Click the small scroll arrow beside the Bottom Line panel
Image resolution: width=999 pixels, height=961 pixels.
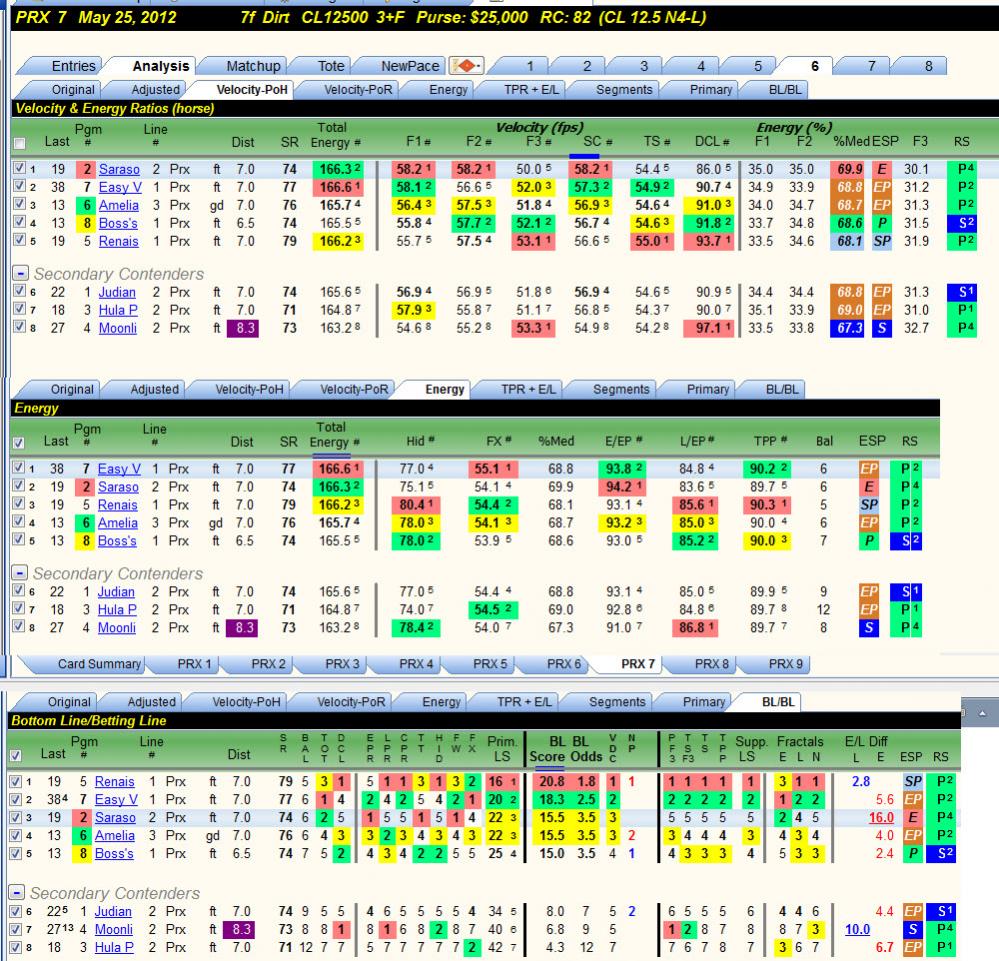point(982,713)
